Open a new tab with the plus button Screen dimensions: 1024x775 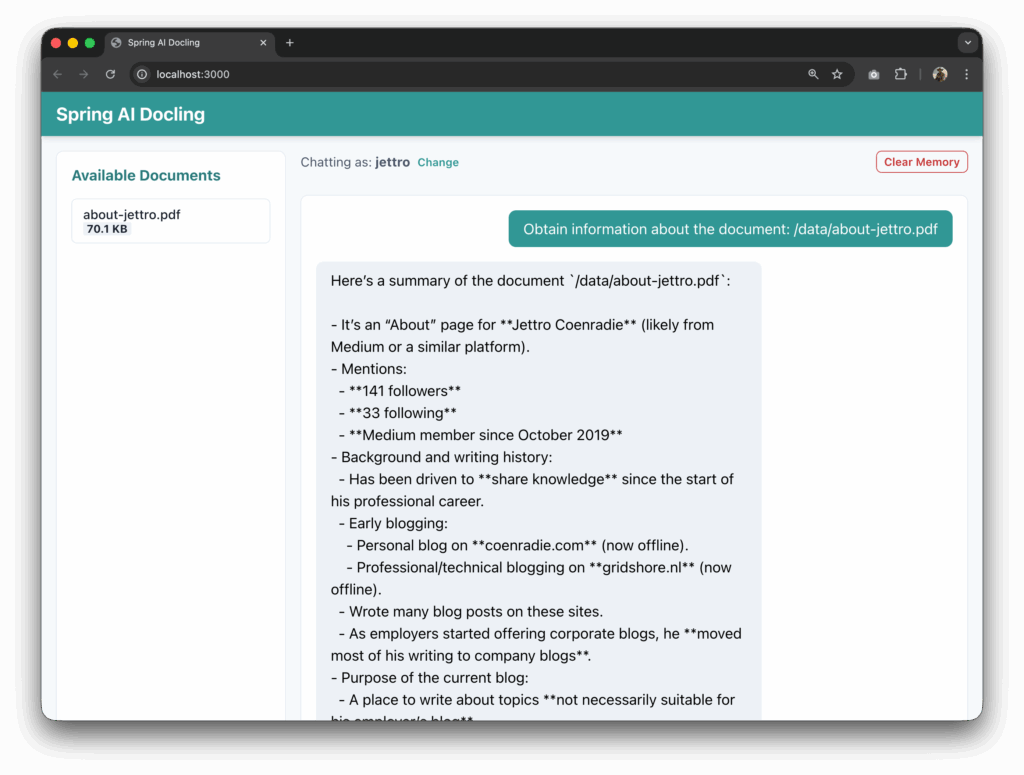pos(290,42)
